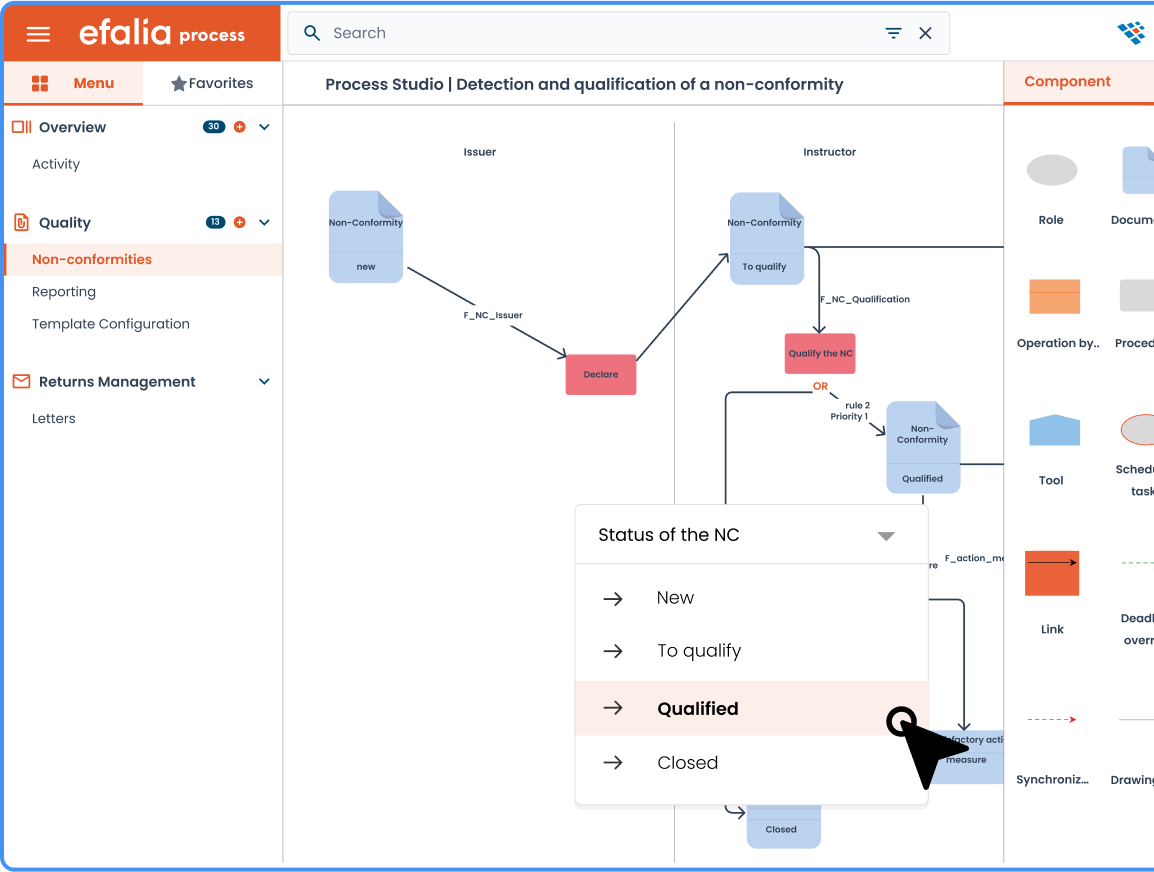Select the Non-Conformity new document node

pos(366,237)
